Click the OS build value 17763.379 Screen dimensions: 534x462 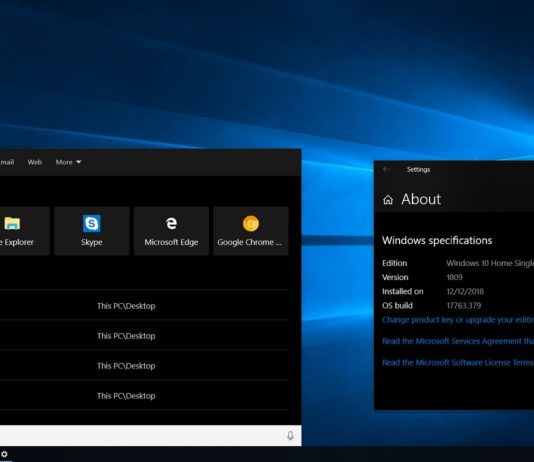pyautogui.click(x=464, y=305)
